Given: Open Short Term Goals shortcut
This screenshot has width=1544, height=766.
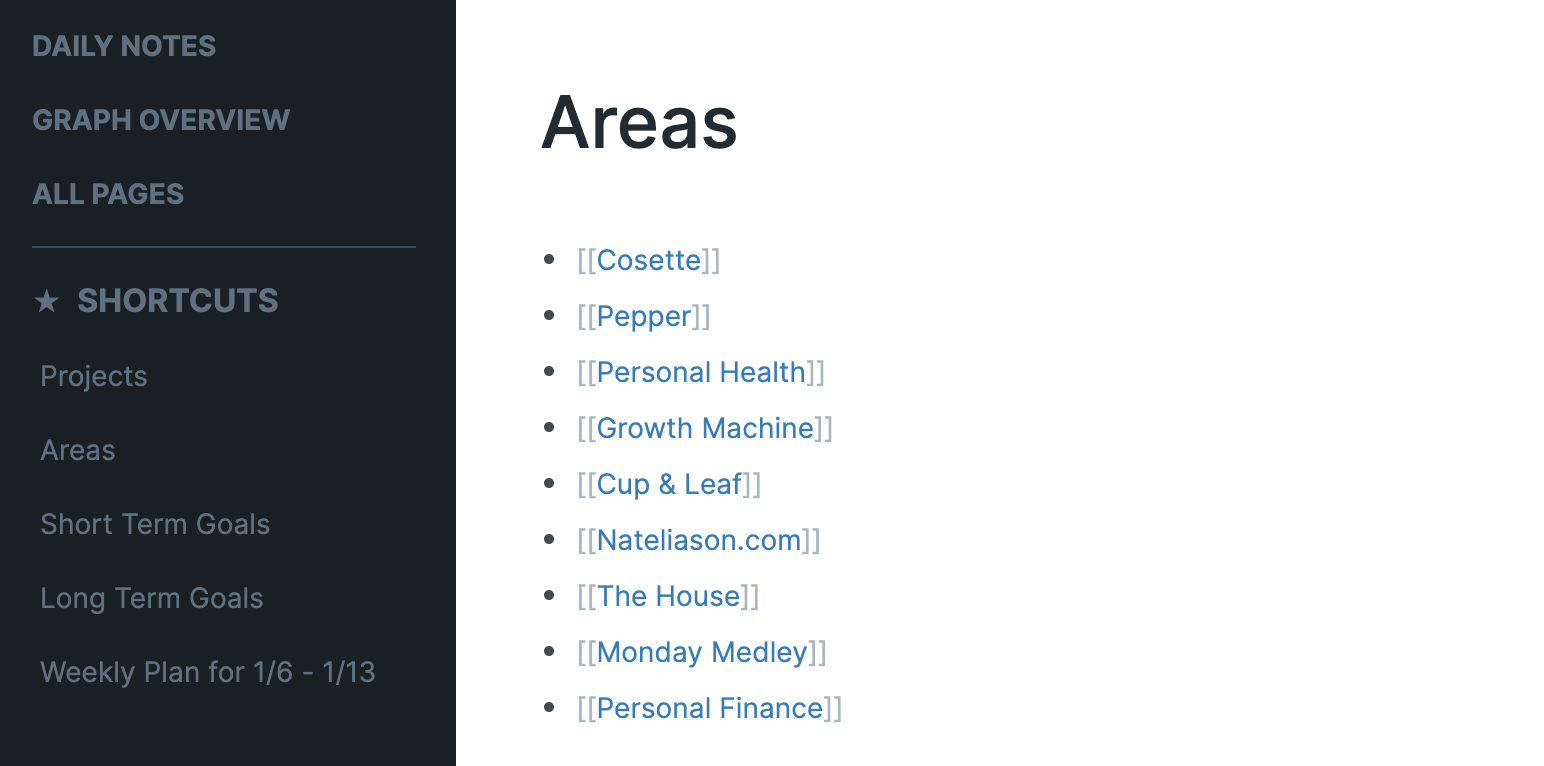Looking at the screenshot, I should [x=155, y=524].
